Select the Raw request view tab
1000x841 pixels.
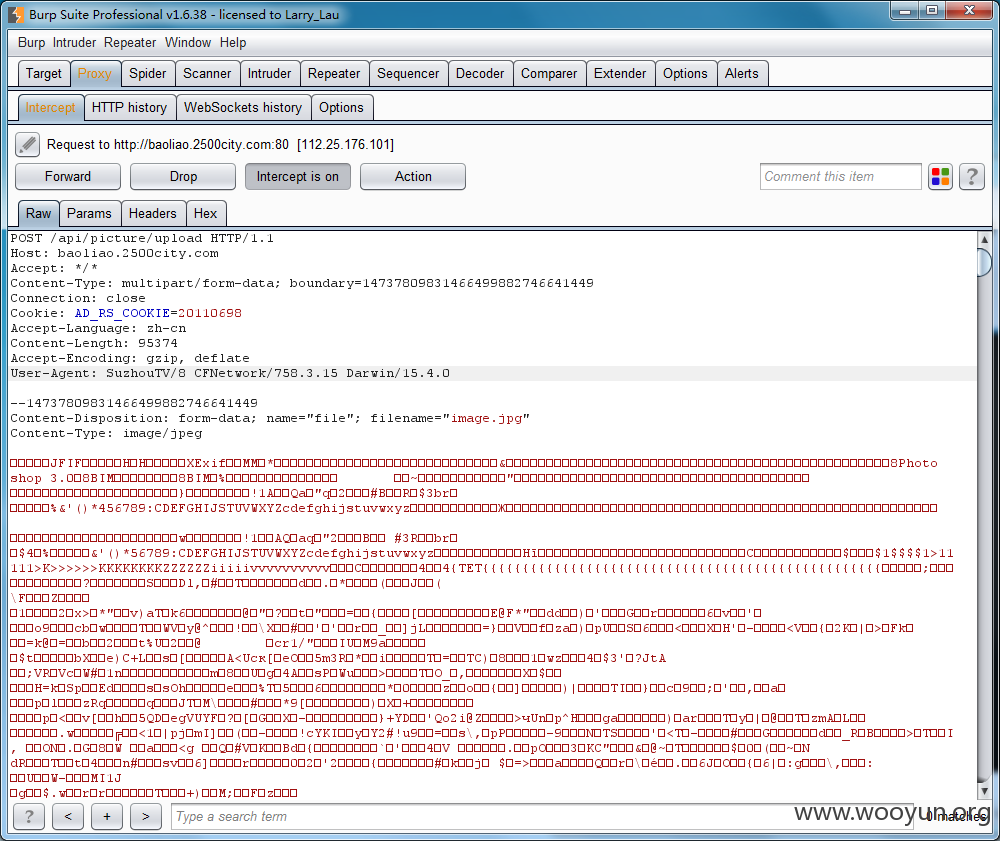click(x=38, y=214)
